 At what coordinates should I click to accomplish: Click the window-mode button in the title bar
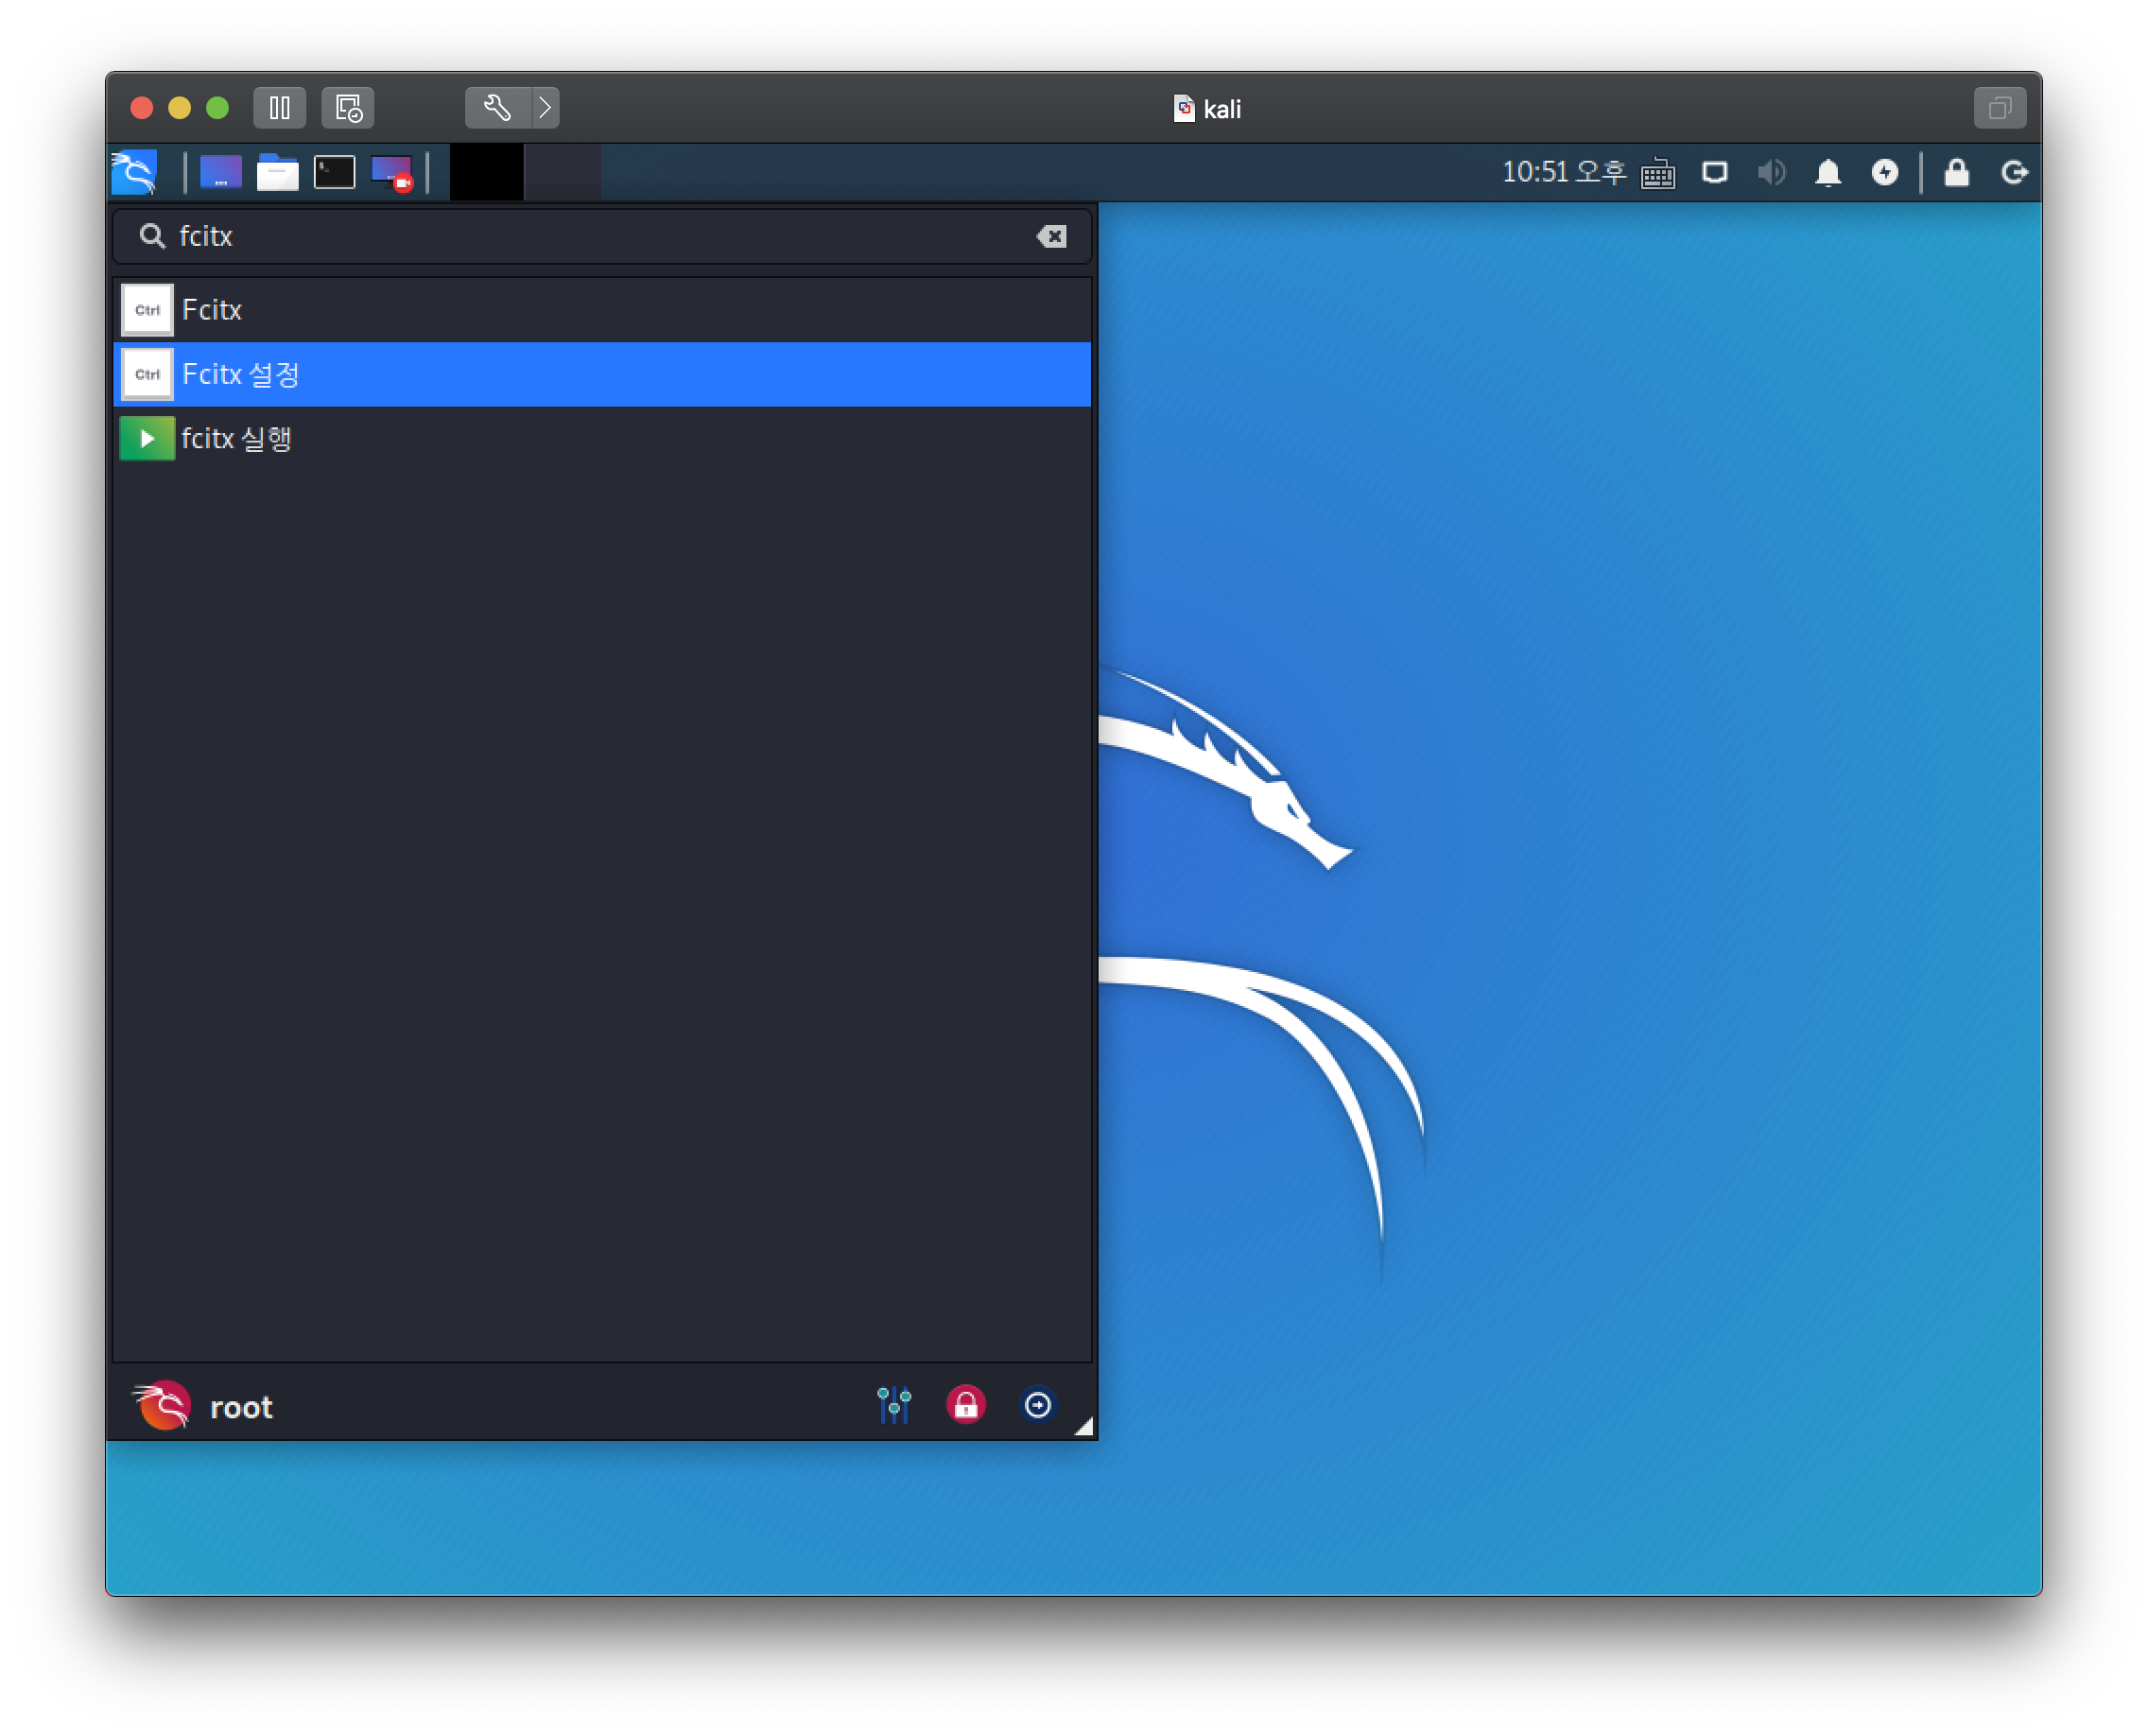click(x=2000, y=108)
